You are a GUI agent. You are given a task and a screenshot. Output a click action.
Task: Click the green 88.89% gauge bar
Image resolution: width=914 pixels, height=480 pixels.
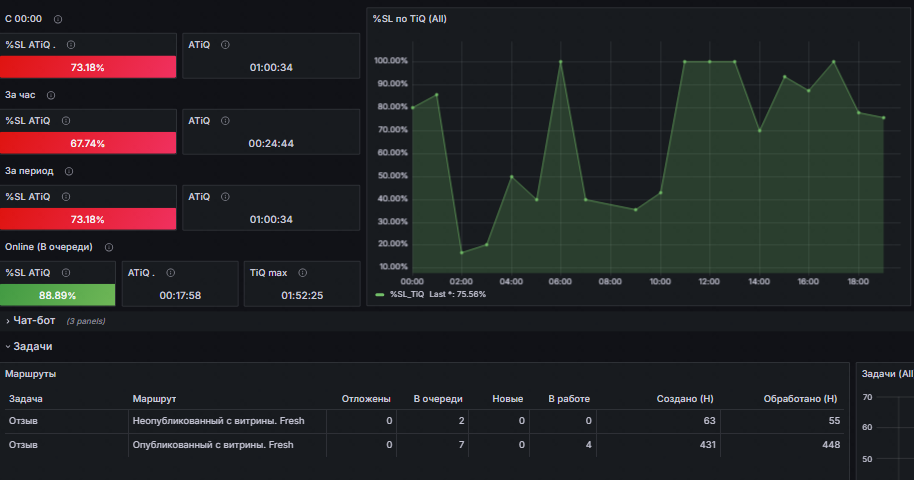57,295
